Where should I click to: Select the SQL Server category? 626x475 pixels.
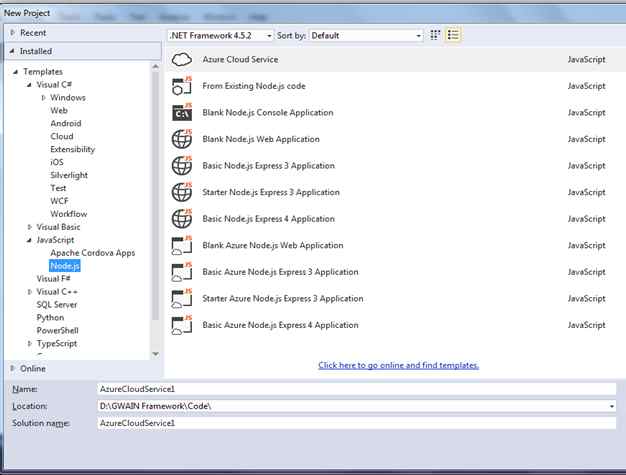click(x=57, y=305)
